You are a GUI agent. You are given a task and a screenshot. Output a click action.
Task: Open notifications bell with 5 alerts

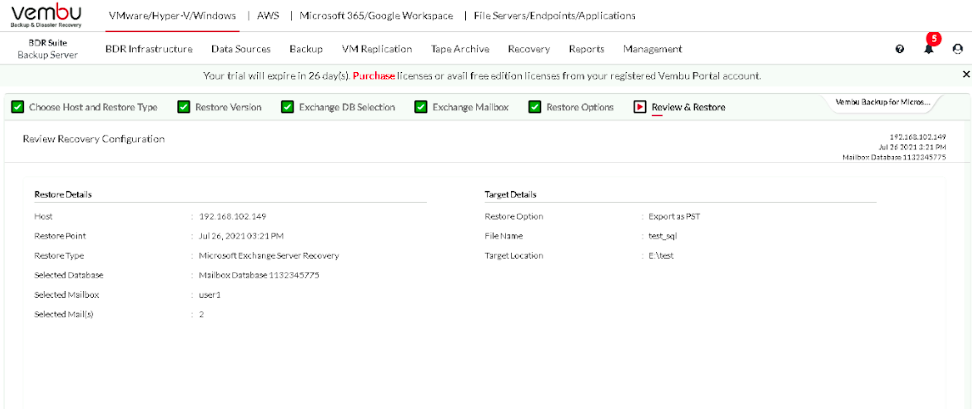929,48
